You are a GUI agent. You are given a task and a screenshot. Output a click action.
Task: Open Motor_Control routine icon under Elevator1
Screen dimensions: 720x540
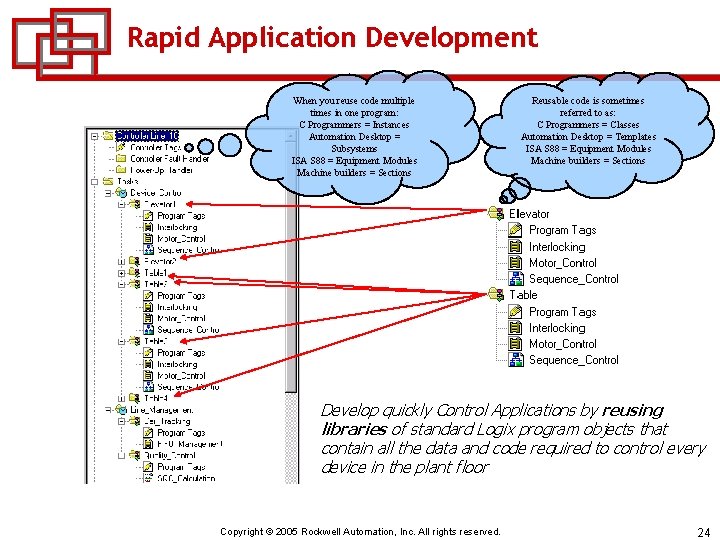pos(148,239)
